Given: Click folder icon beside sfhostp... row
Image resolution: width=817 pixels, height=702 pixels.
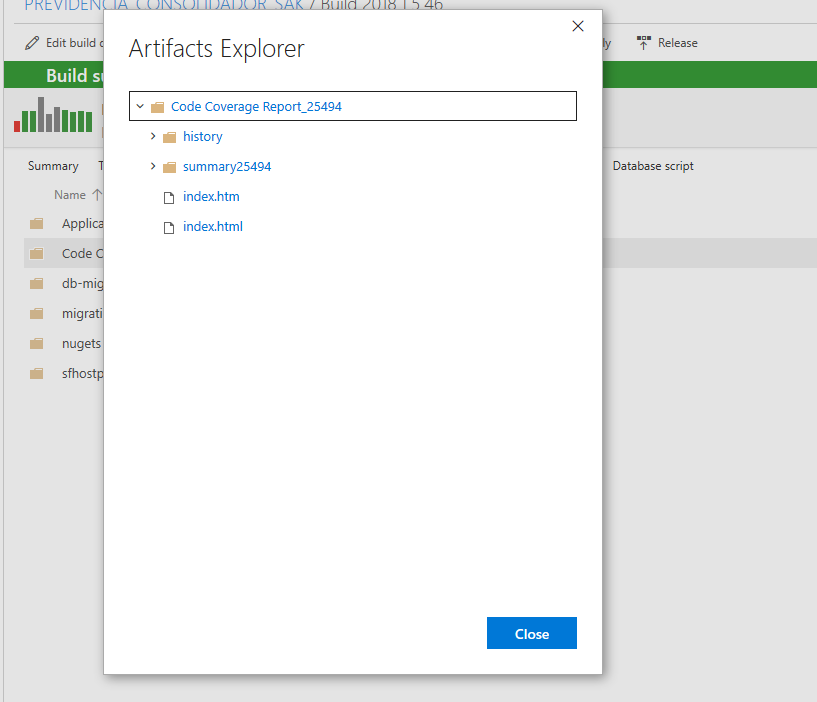Looking at the screenshot, I should (36, 374).
